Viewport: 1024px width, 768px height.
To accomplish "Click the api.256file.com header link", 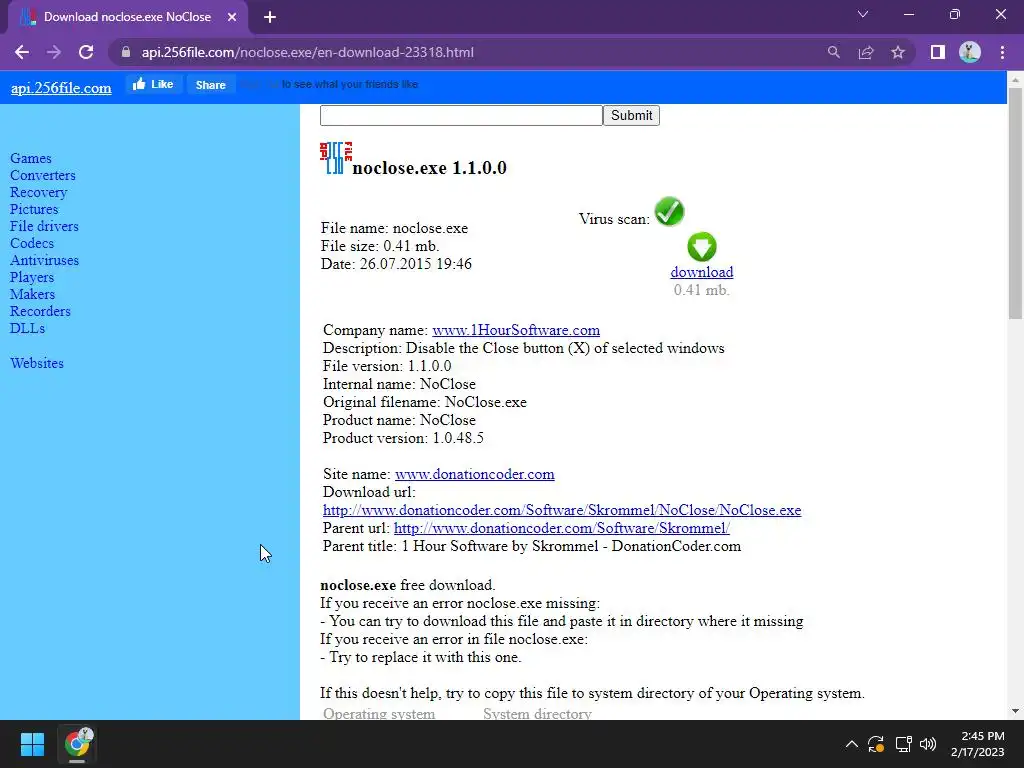I will point(61,88).
